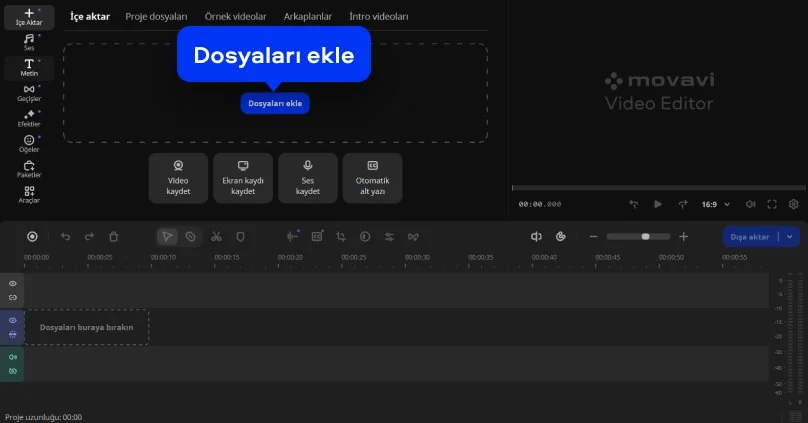Screen dimensions: 808x423
Task: Click the Ekran kaydı kaydet button
Action: tap(243, 178)
